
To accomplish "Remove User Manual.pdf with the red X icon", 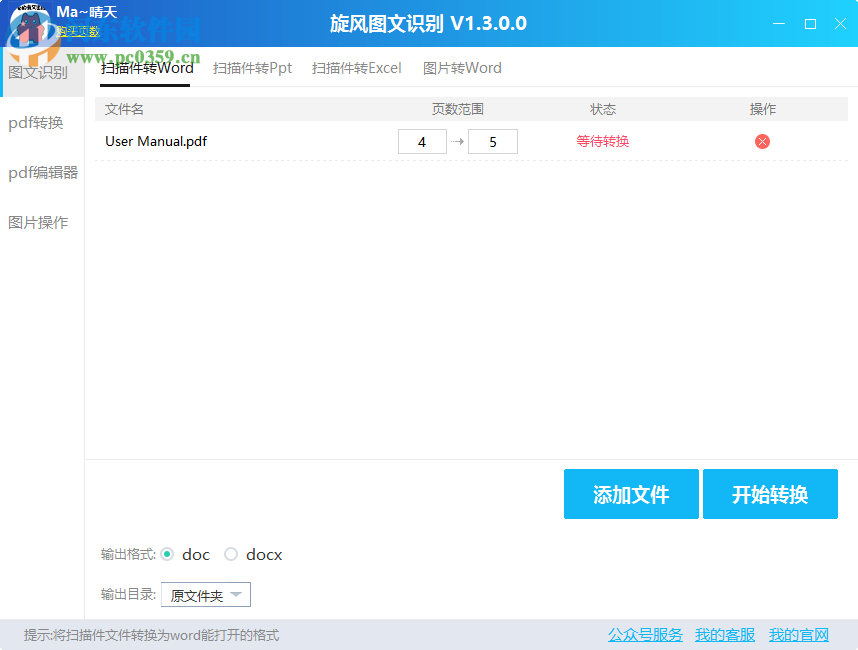I will pos(762,141).
